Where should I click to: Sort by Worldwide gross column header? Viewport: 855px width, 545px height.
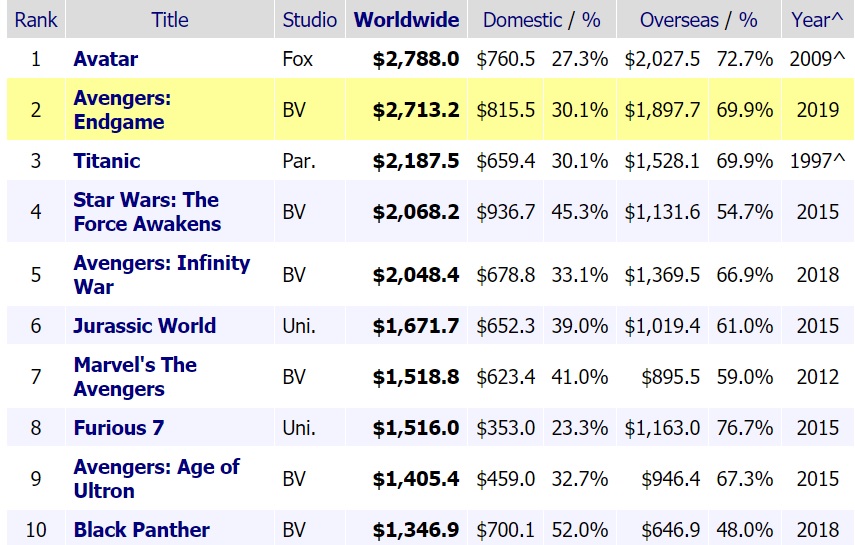point(407,20)
